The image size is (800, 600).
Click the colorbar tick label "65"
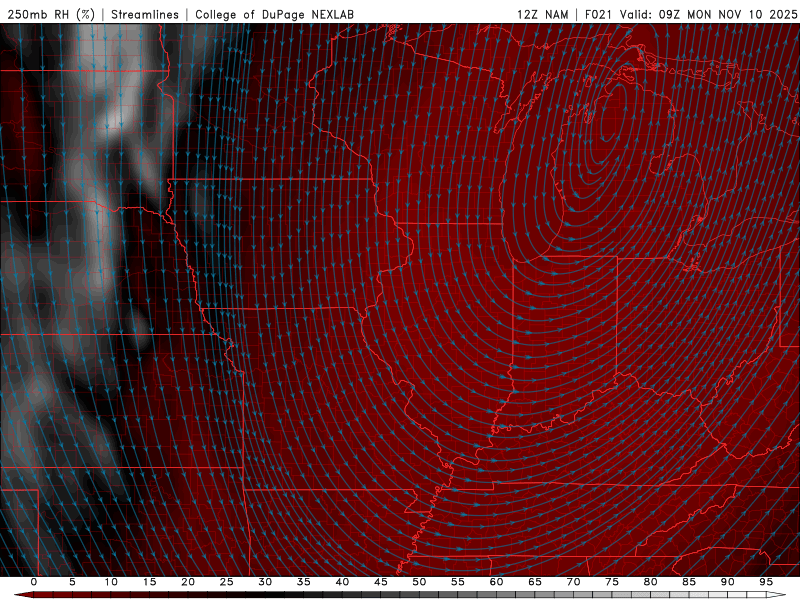pos(535,582)
